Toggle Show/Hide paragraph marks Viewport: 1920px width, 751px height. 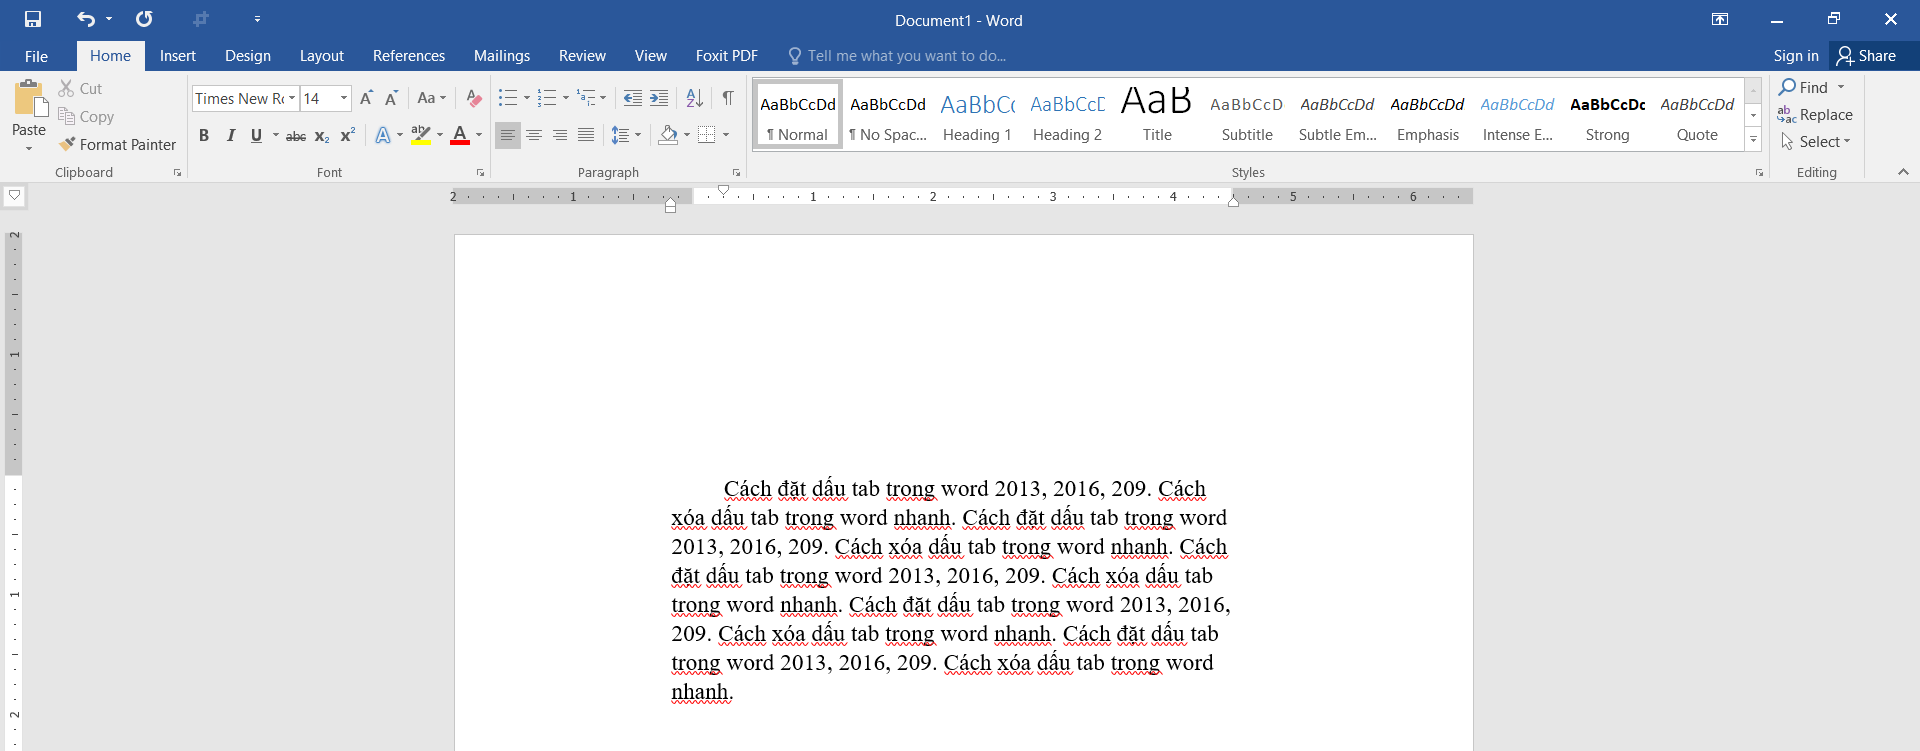[x=728, y=98]
